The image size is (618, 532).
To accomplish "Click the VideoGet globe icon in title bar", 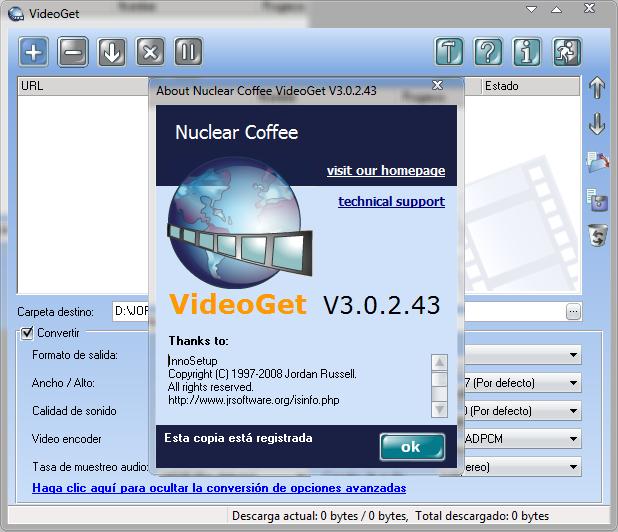I will (16, 14).
